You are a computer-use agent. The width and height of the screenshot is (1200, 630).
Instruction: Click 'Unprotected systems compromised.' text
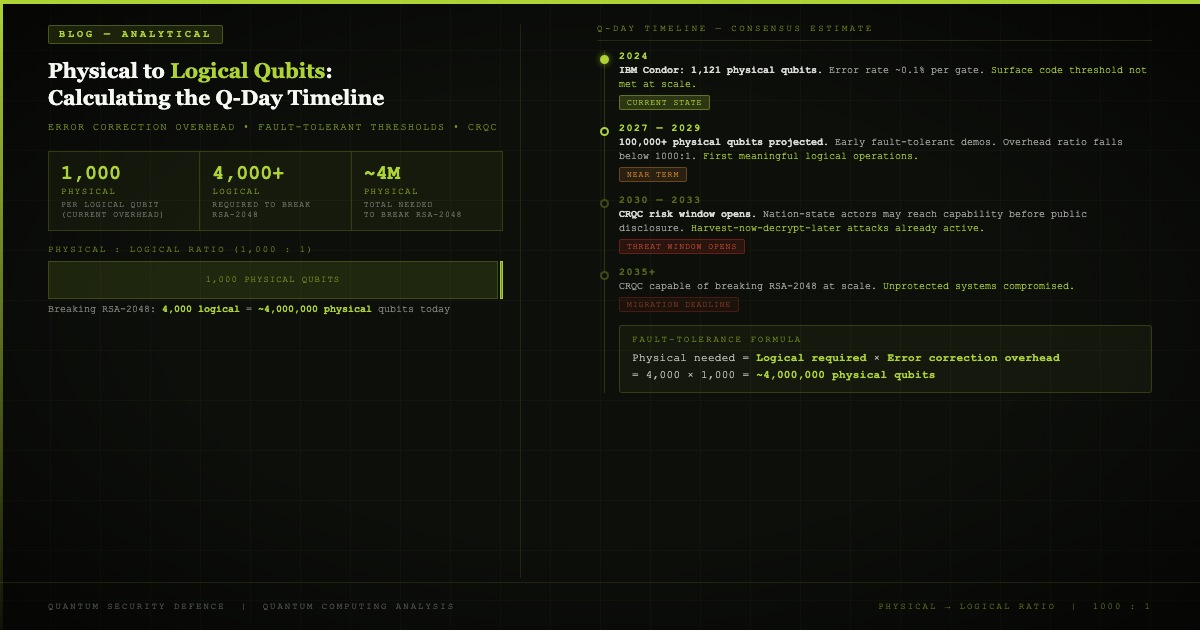979,286
